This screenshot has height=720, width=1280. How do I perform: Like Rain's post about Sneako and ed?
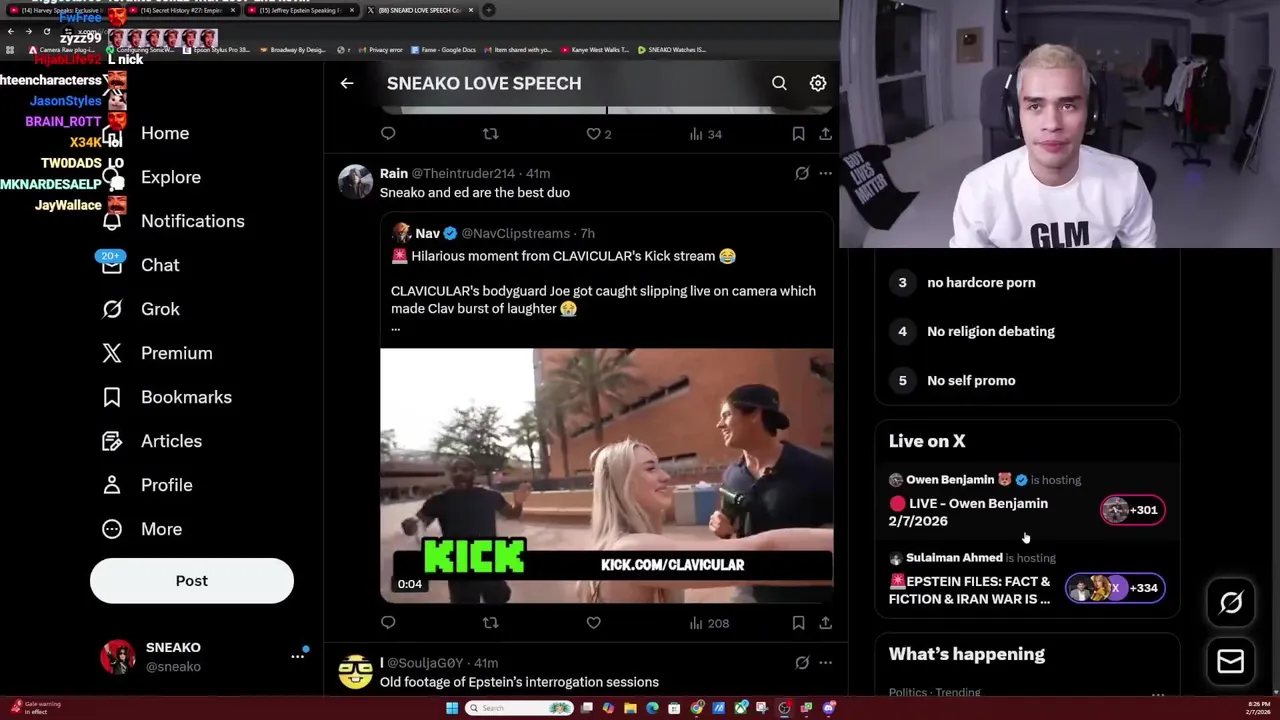(593, 623)
